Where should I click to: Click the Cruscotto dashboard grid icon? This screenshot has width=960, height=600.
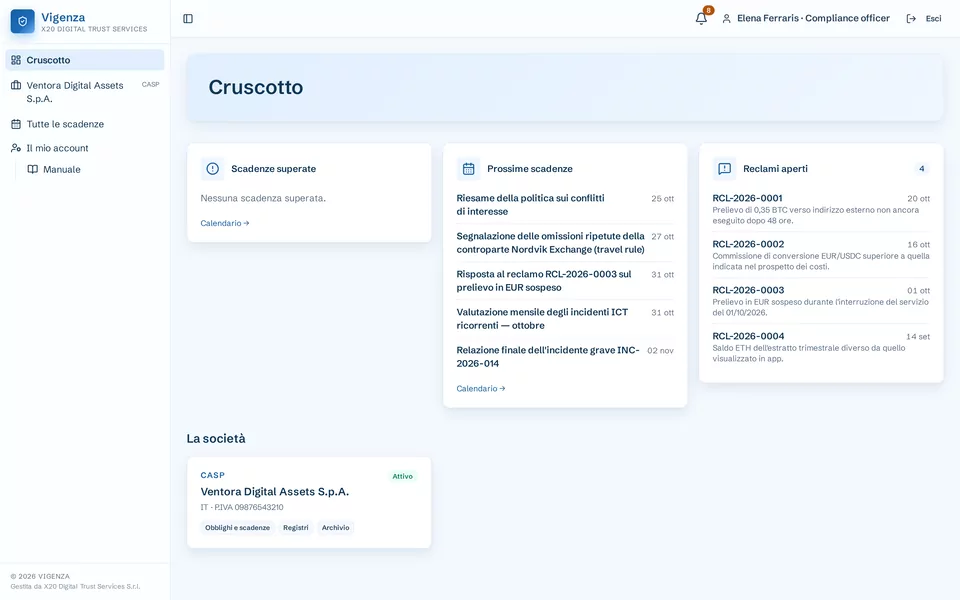pyautogui.click(x=16, y=60)
